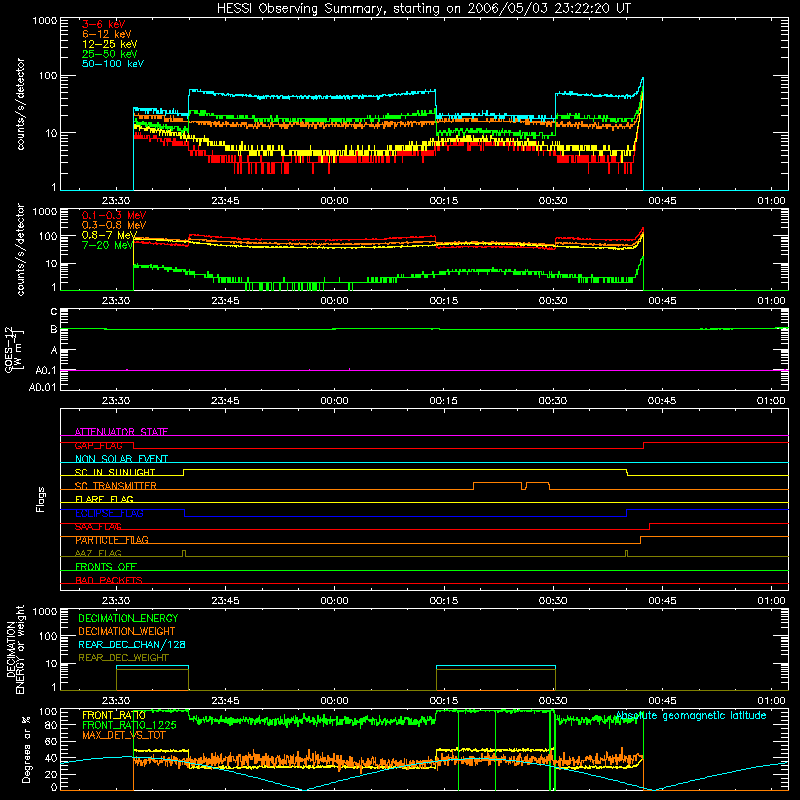The image size is (800, 800).
Task: Click the B level tick on GOES axis
Action: [x=54, y=329]
